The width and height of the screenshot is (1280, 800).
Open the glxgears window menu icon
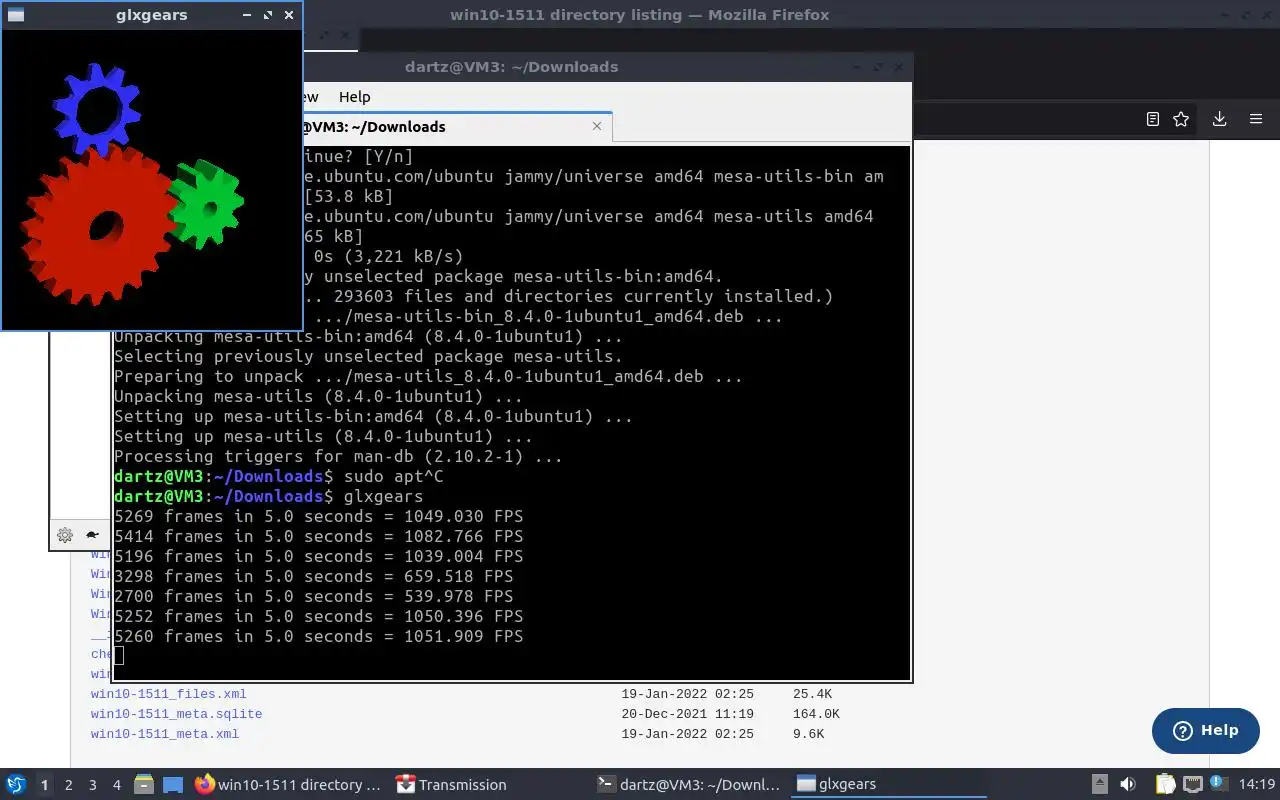tap(15, 15)
